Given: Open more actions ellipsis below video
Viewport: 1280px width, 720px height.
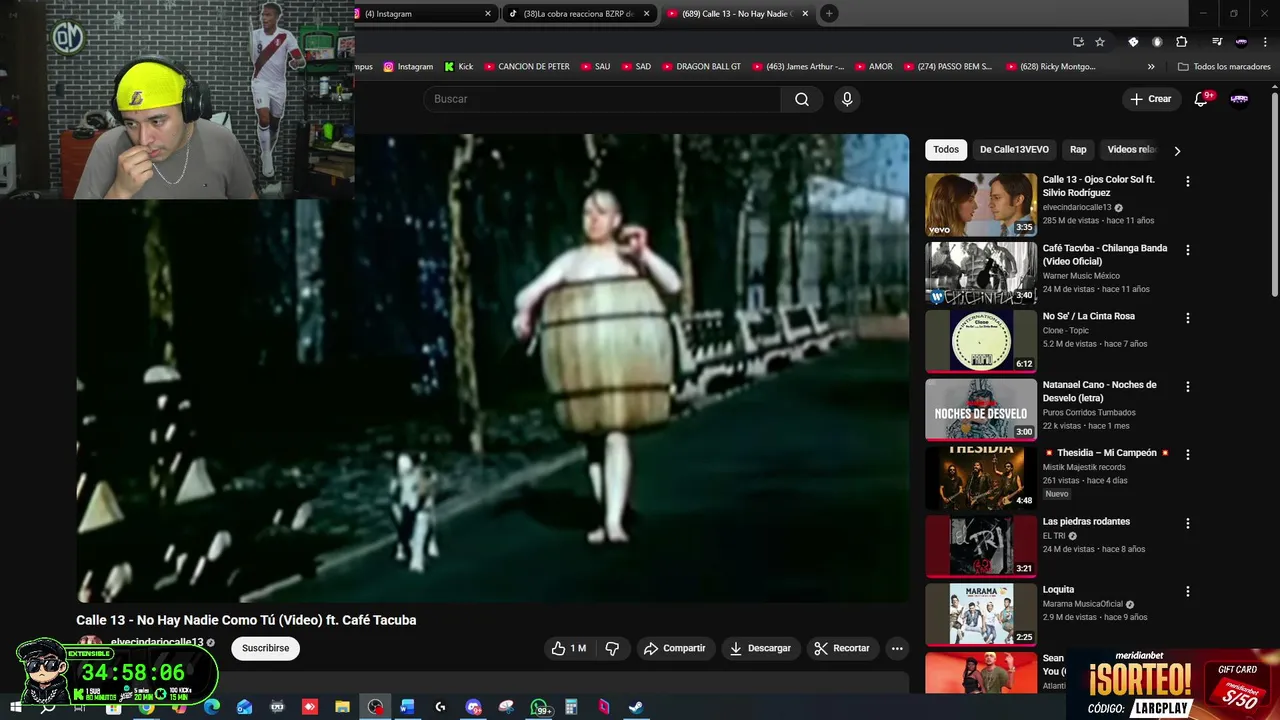Looking at the screenshot, I should click(x=897, y=648).
